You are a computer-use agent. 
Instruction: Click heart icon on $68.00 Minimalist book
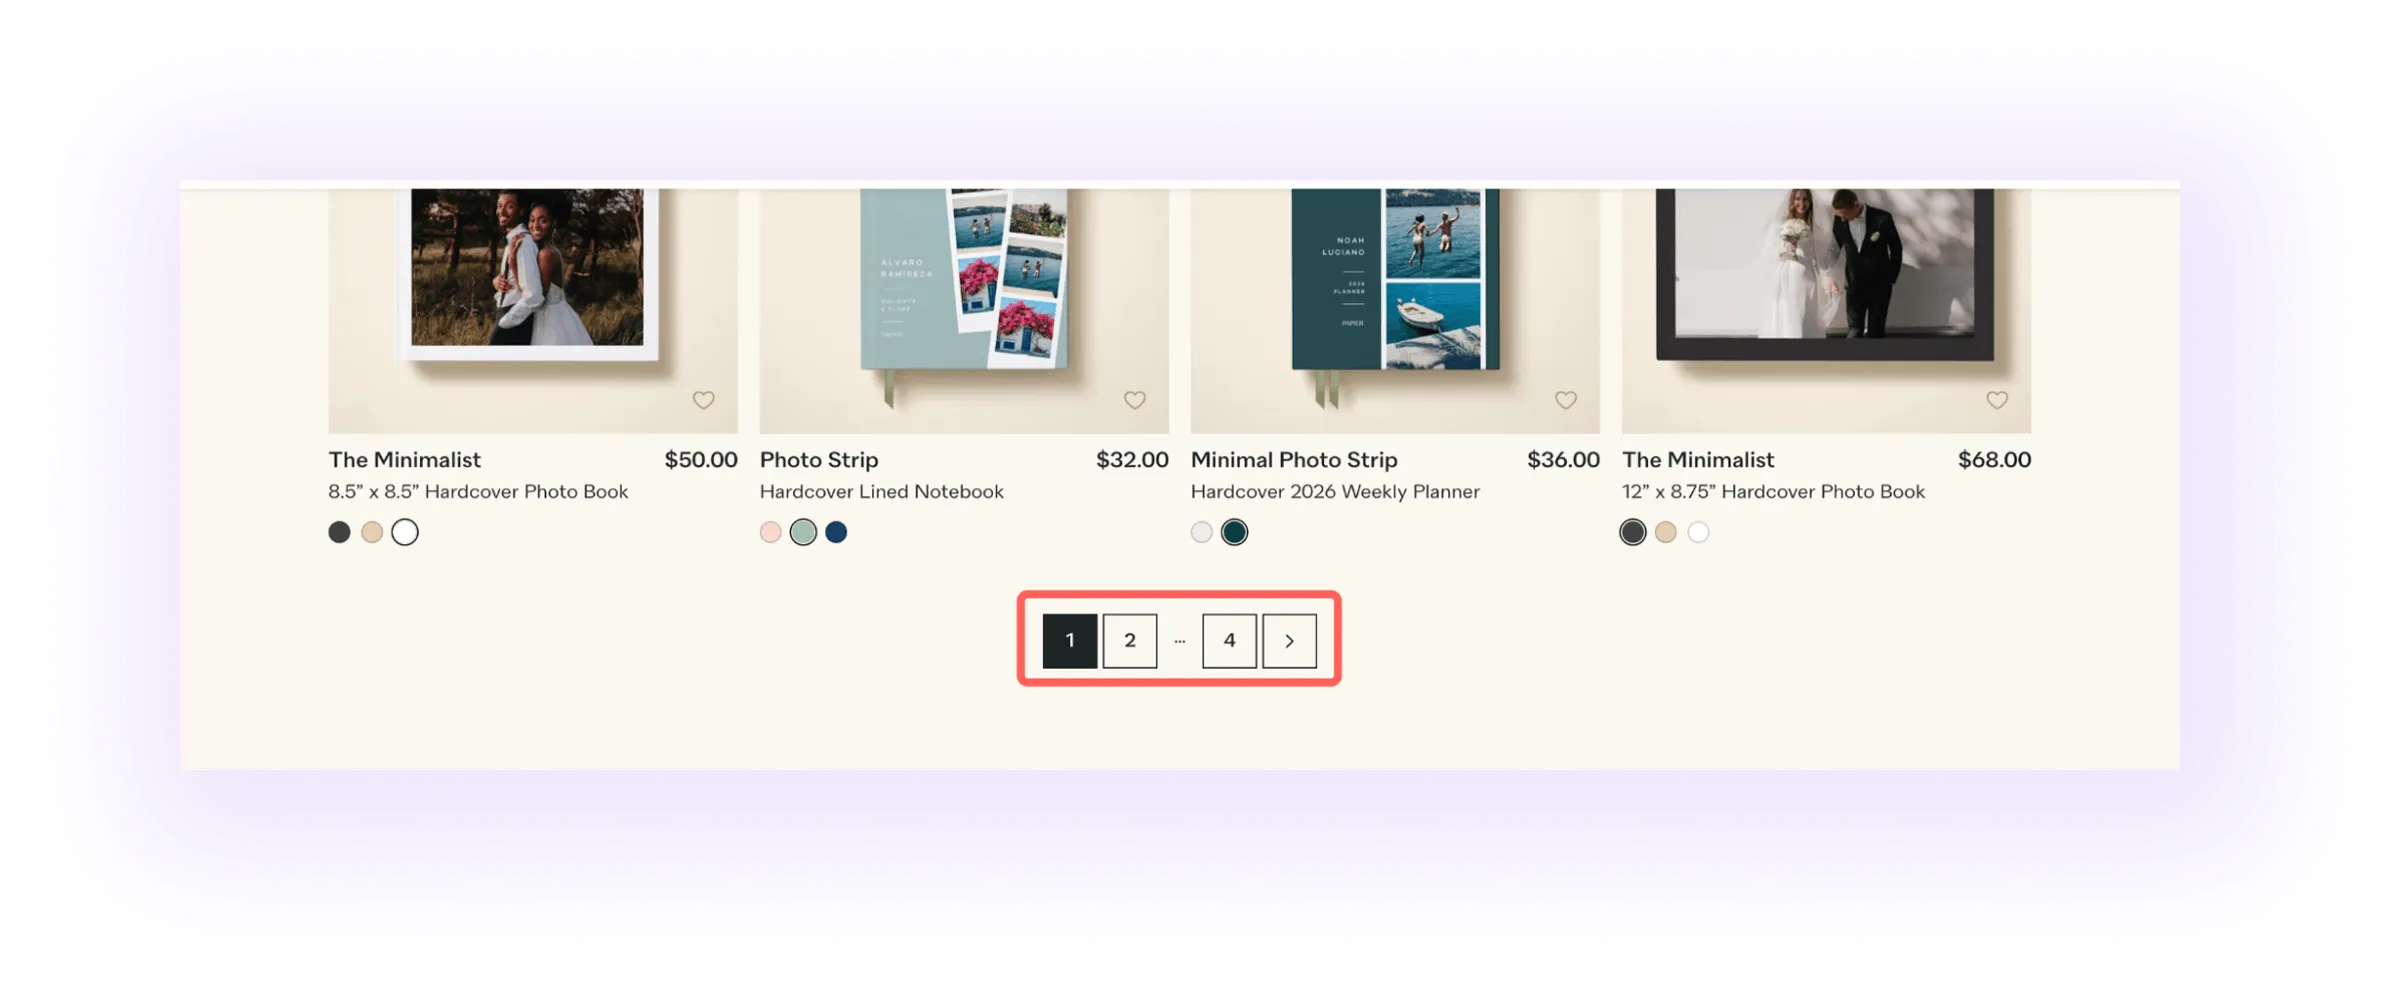click(1997, 400)
